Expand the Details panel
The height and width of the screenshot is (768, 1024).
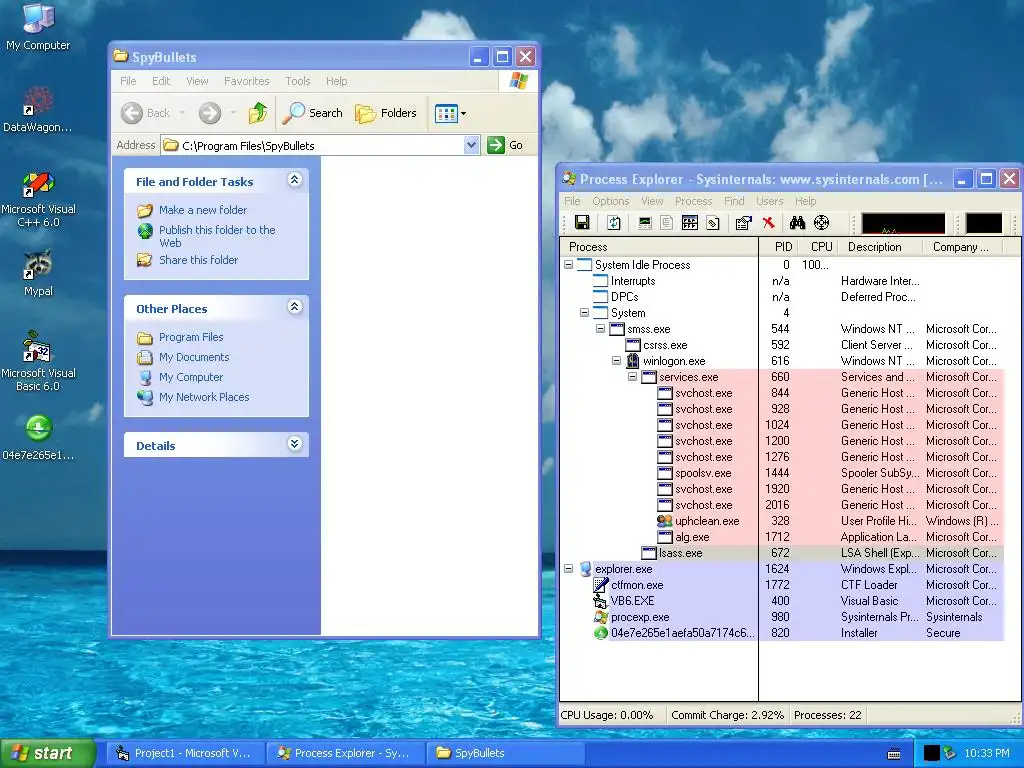pyautogui.click(x=295, y=443)
